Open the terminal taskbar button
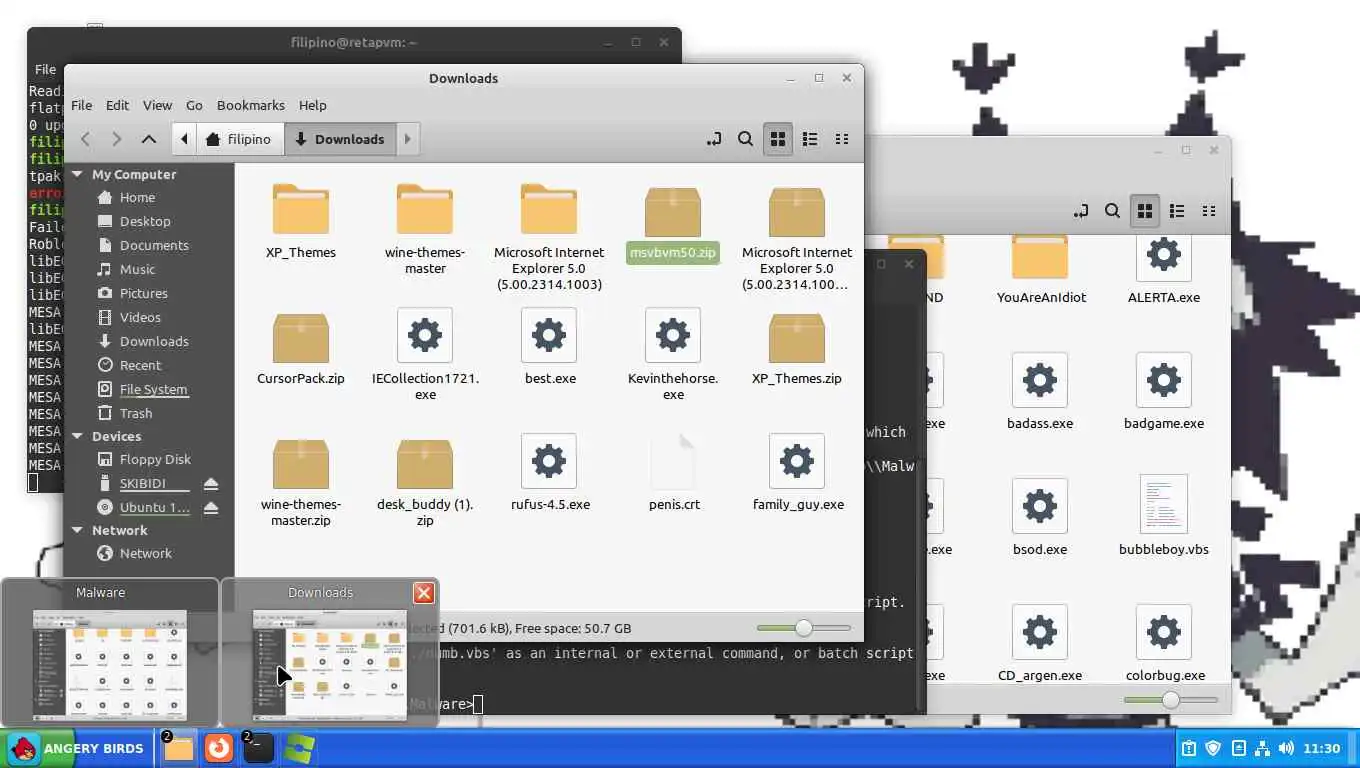This screenshot has height=768, width=1360. tap(258, 748)
